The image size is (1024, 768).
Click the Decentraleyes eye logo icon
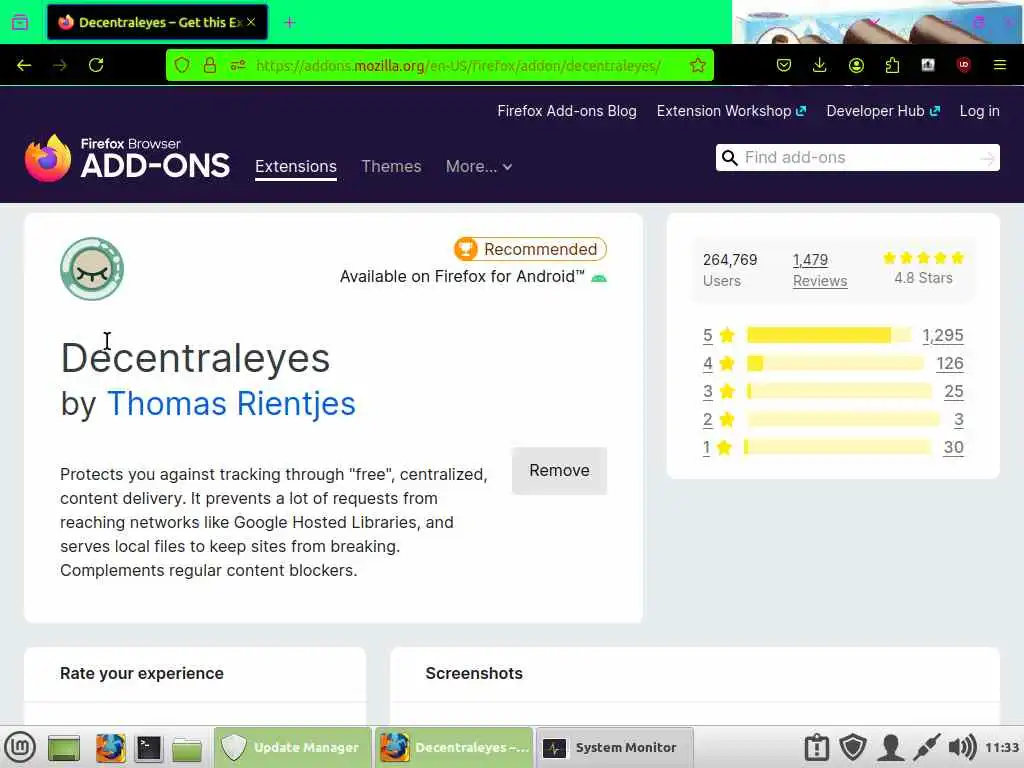click(92, 268)
